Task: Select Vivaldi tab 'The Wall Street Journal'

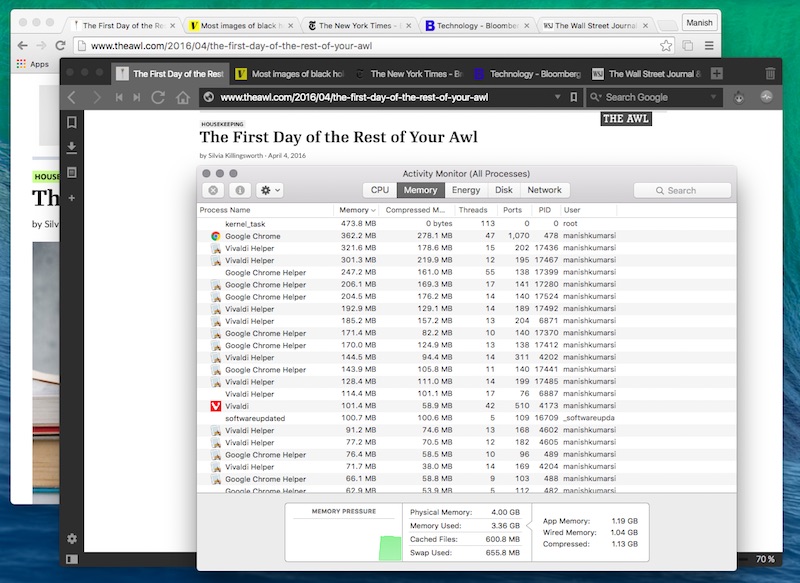Action: (x=646, y=74)
